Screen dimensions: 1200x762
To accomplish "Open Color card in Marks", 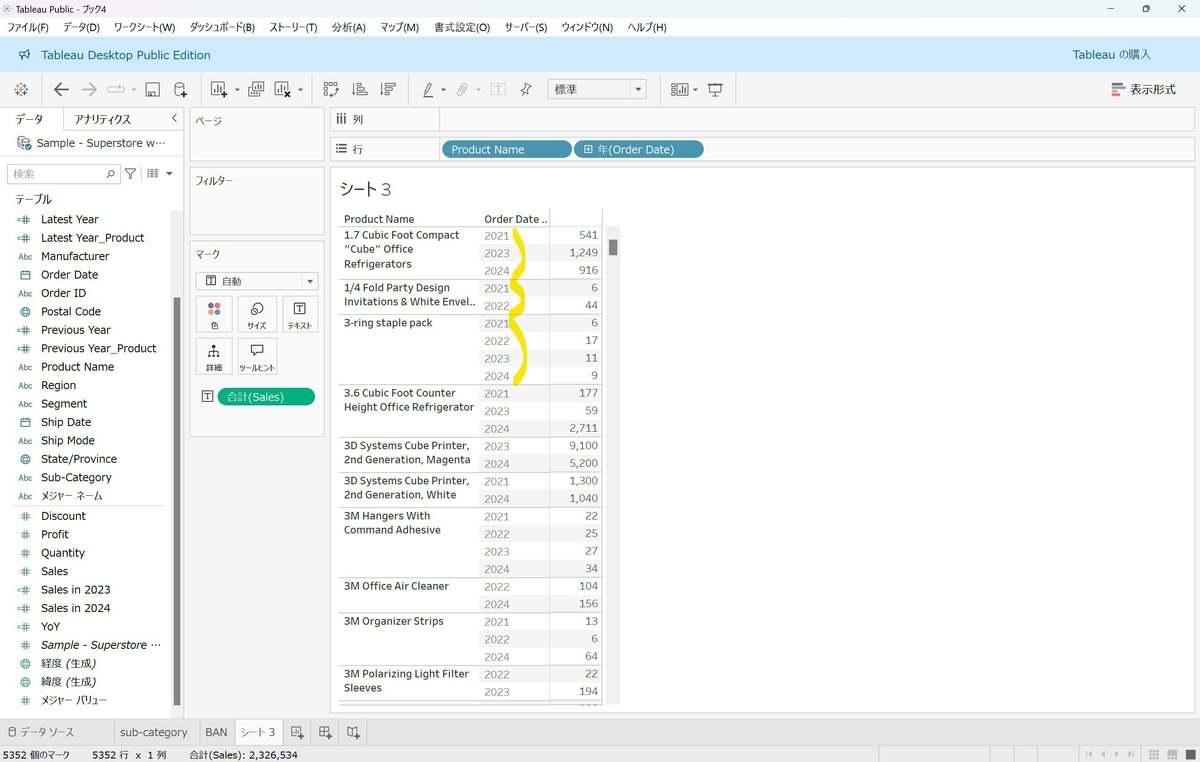I will coord(214,314).
